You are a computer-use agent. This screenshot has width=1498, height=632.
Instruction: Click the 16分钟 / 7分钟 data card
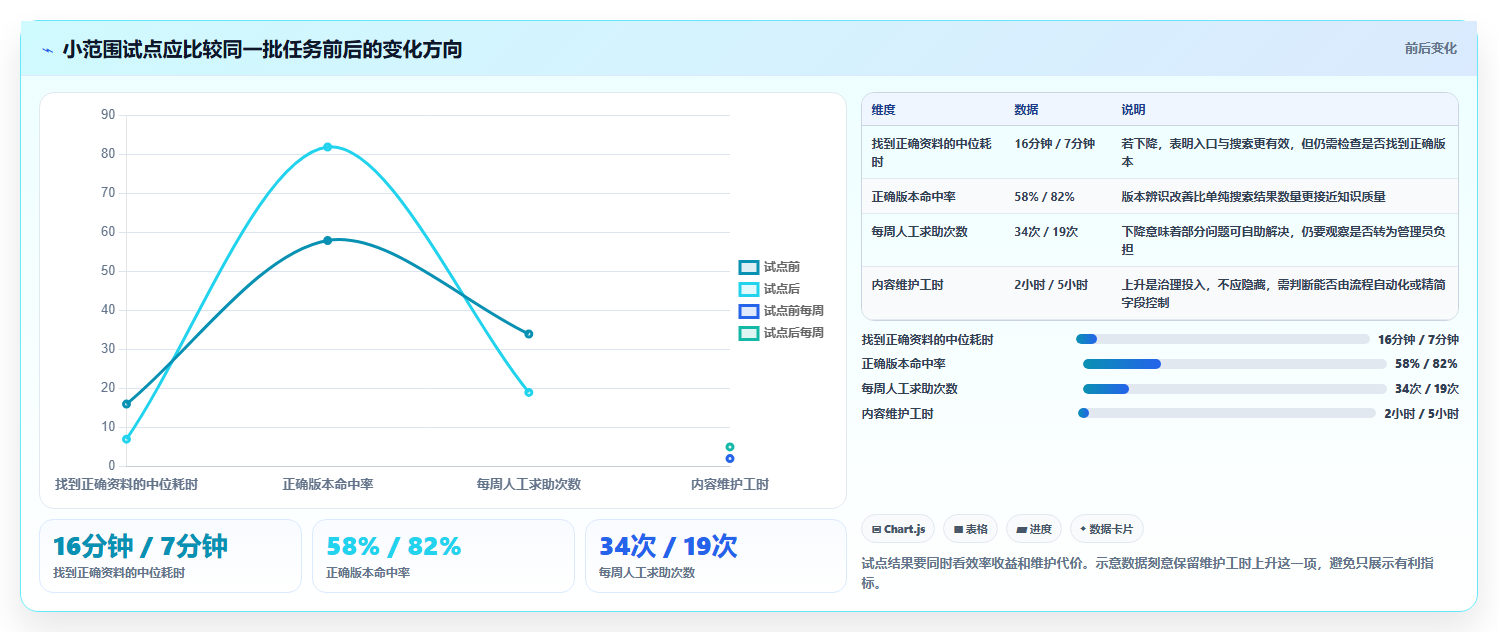pyautogui.click(x=170, y=556)
